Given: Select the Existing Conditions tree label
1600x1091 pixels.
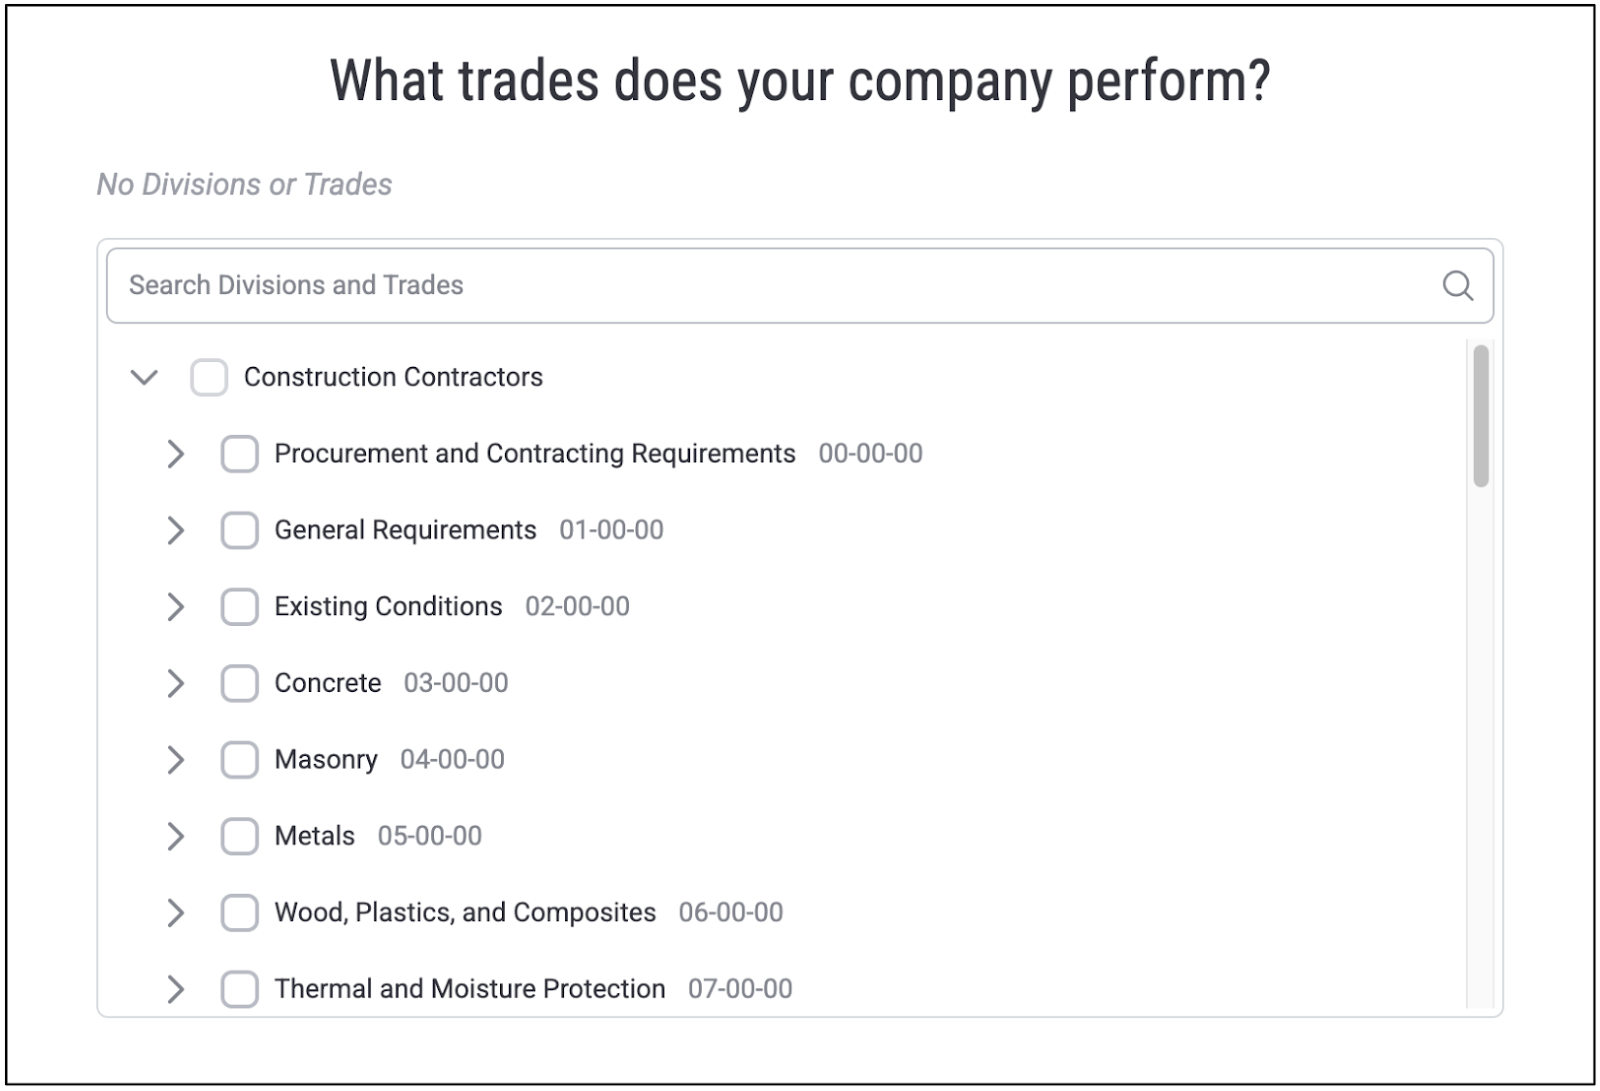Looking at the screenshot, I should click(388, 607).
